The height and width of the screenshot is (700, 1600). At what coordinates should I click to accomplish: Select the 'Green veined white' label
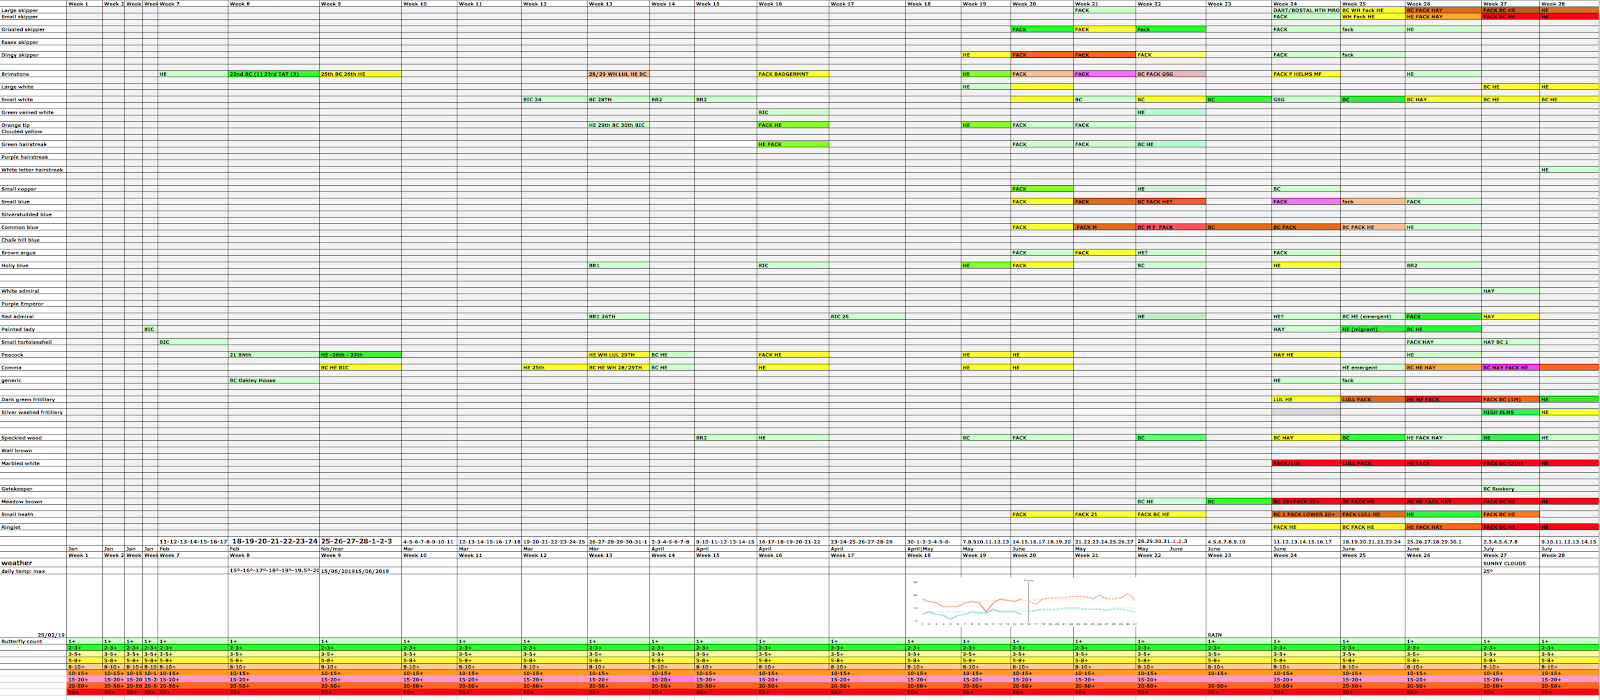coord(25,112)
